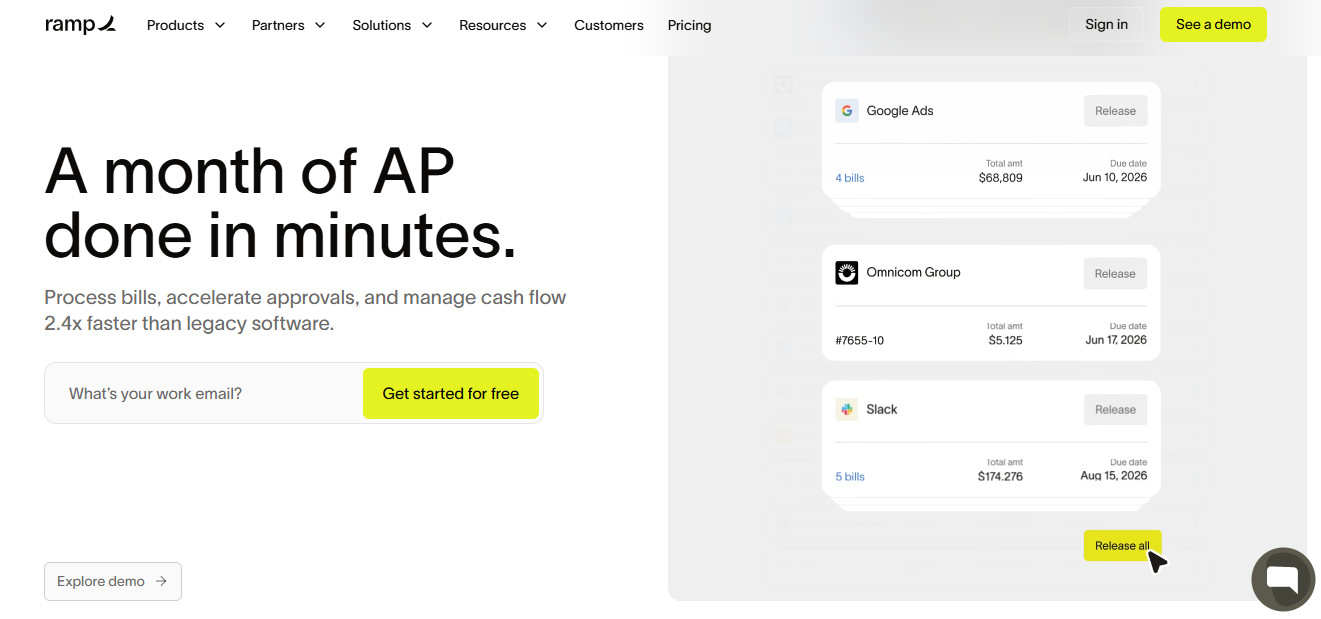Release the Omnicom Group bill

pyautogui.click(x=1115, y=273)
